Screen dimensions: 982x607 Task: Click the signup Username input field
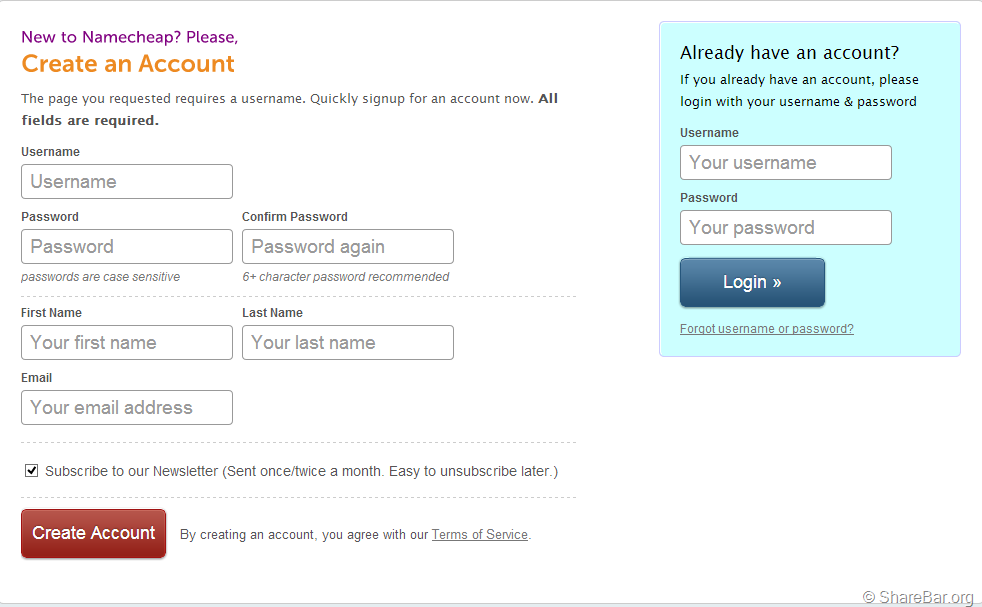pos(127,182)
